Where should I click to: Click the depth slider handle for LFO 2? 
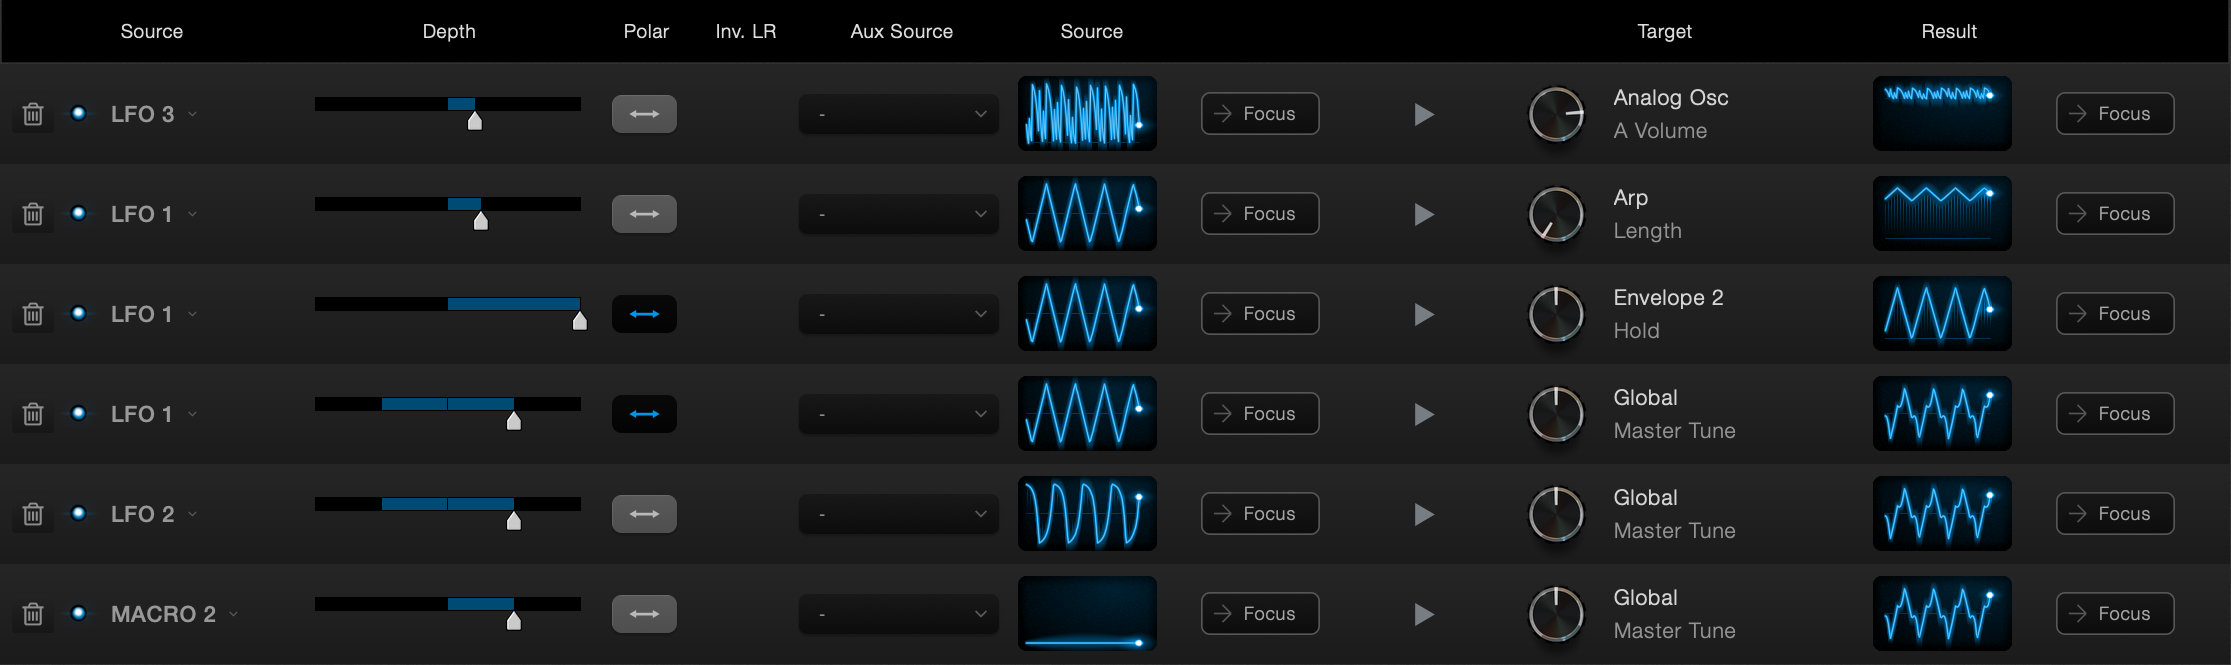pos(514,520)
